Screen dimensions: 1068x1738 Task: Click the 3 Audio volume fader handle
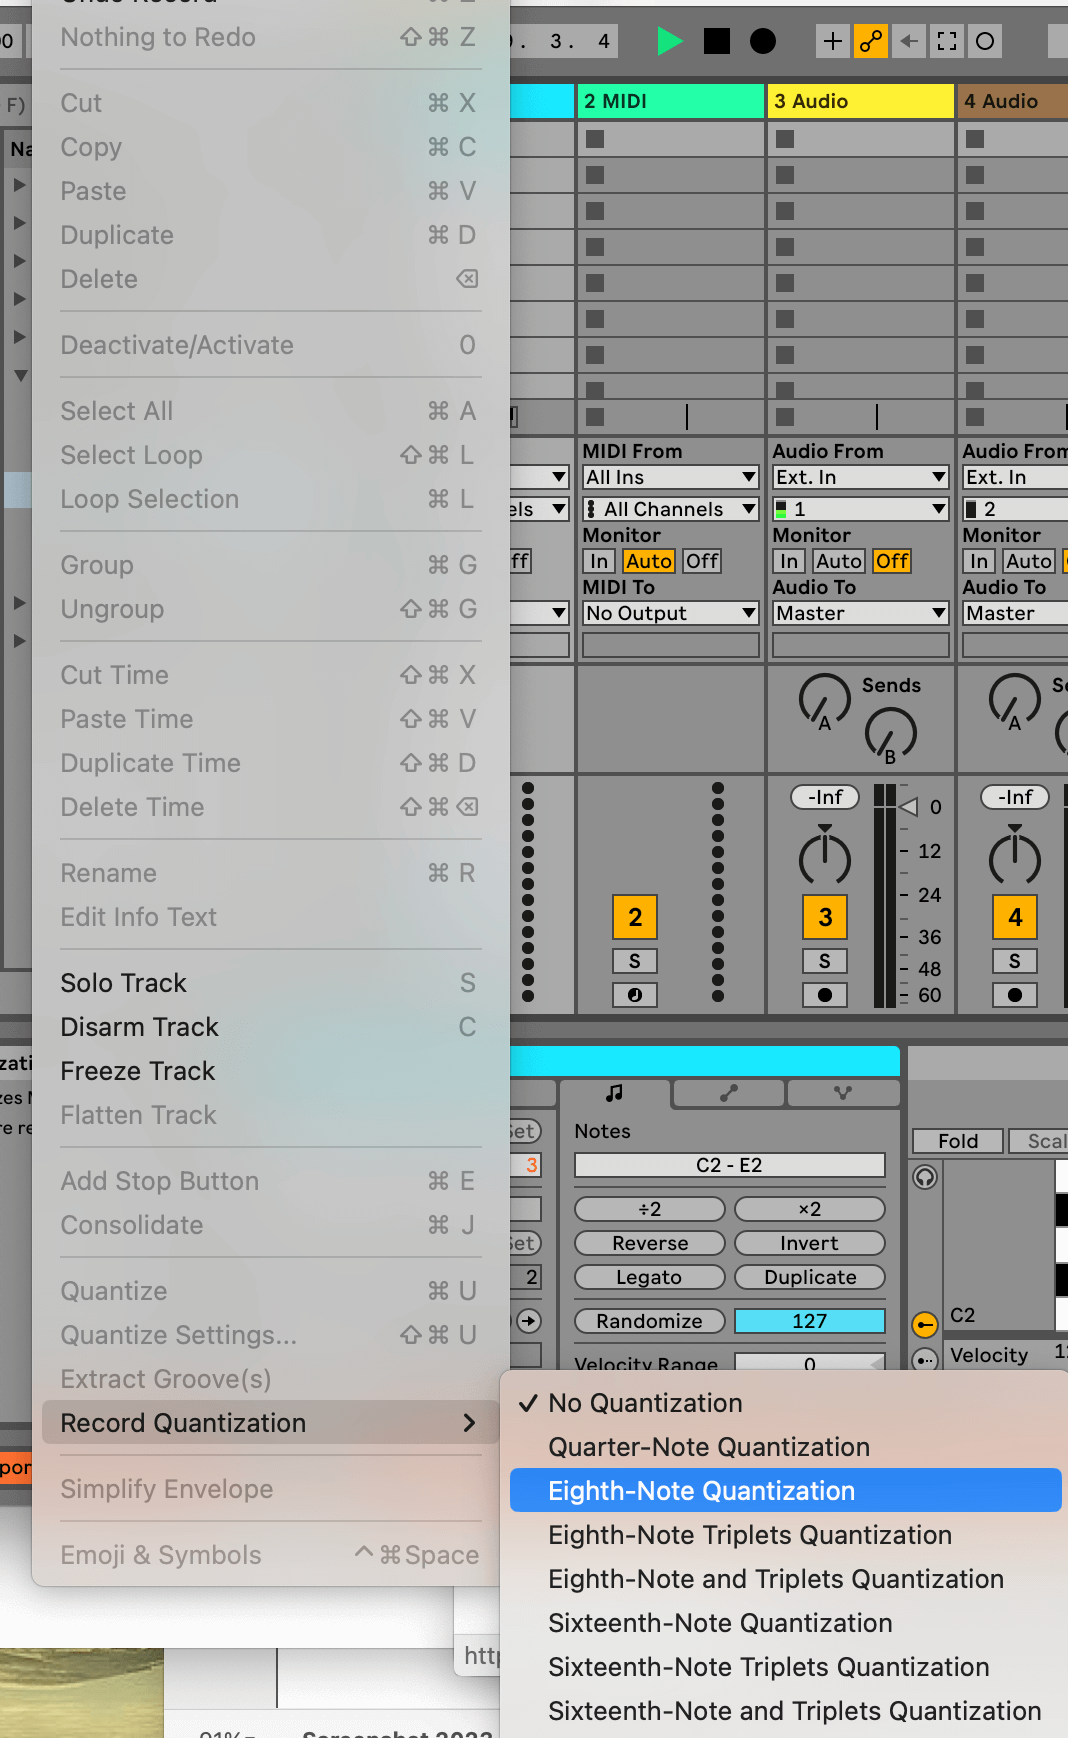click(908, 806)
